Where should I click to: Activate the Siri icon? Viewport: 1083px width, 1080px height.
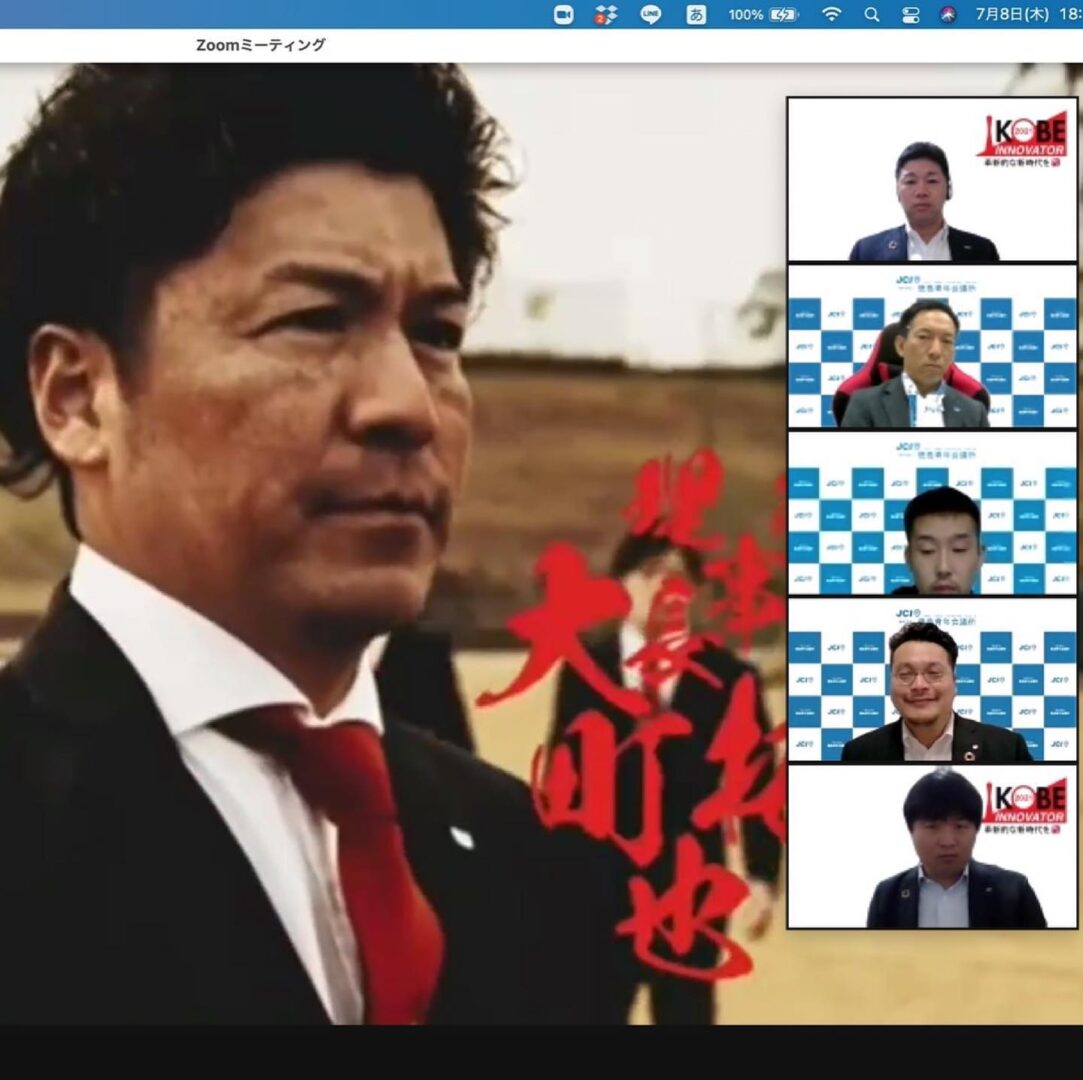948,14
